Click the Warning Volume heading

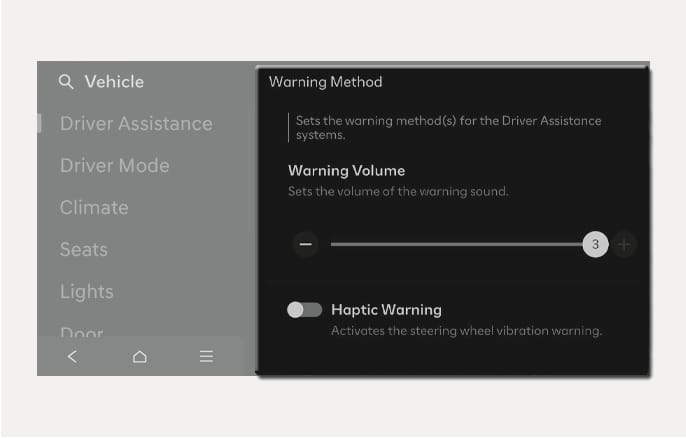(346, 171)
